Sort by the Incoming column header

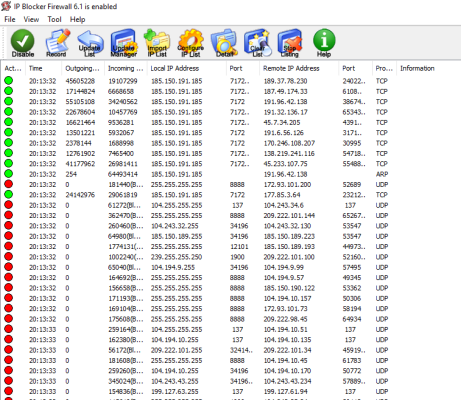(125, 68)
